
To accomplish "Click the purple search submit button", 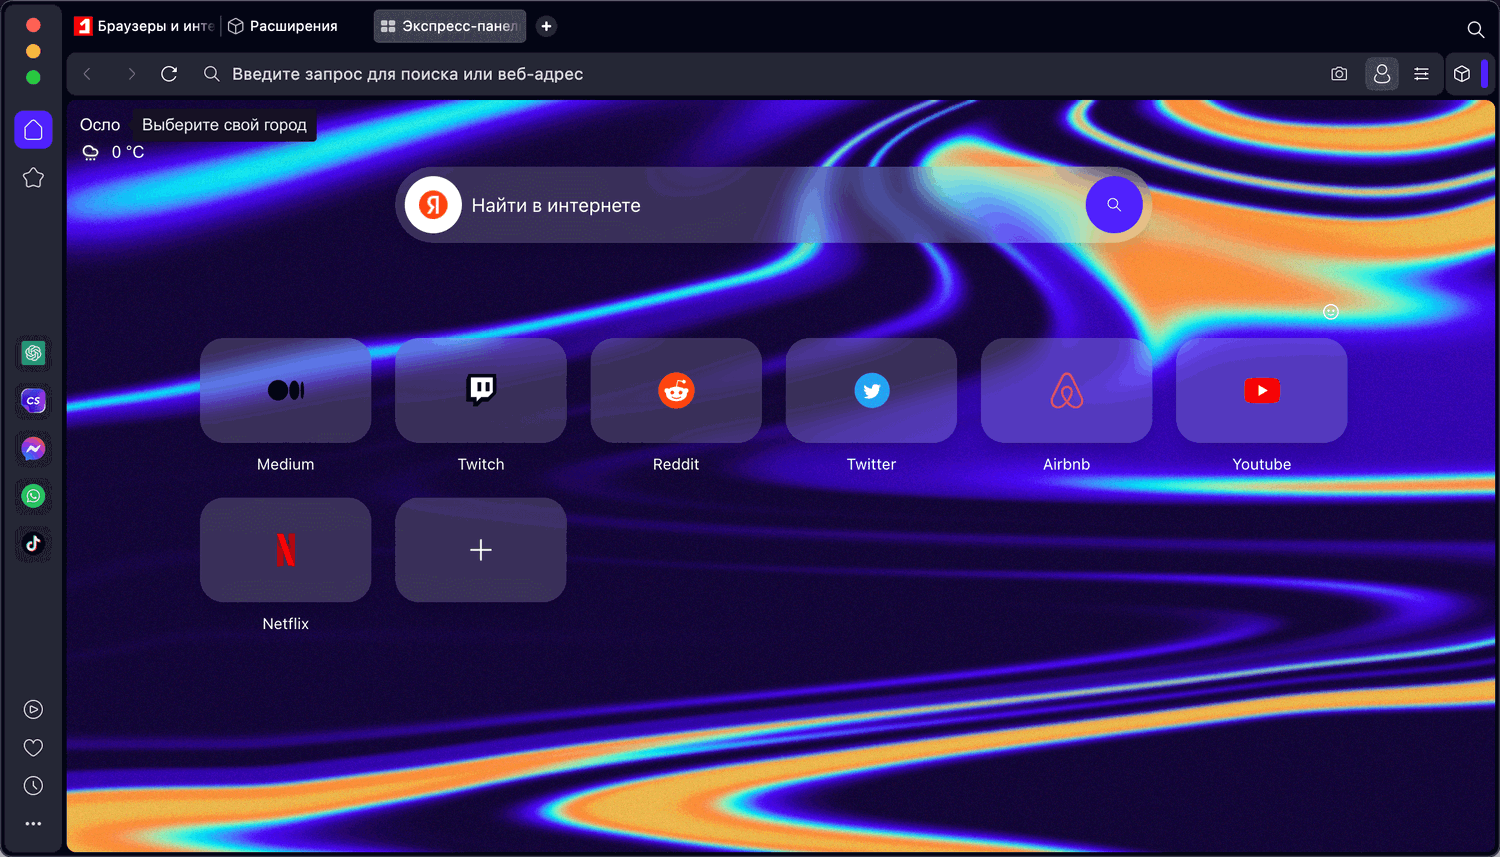I will [1114, 205].
